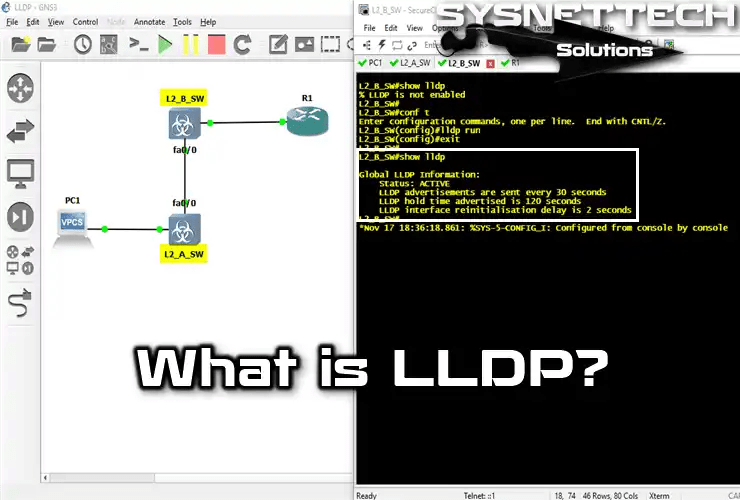
Task: Open the Edit menu in GNS3
Action: pyautogui.click(x=33, y=22)
